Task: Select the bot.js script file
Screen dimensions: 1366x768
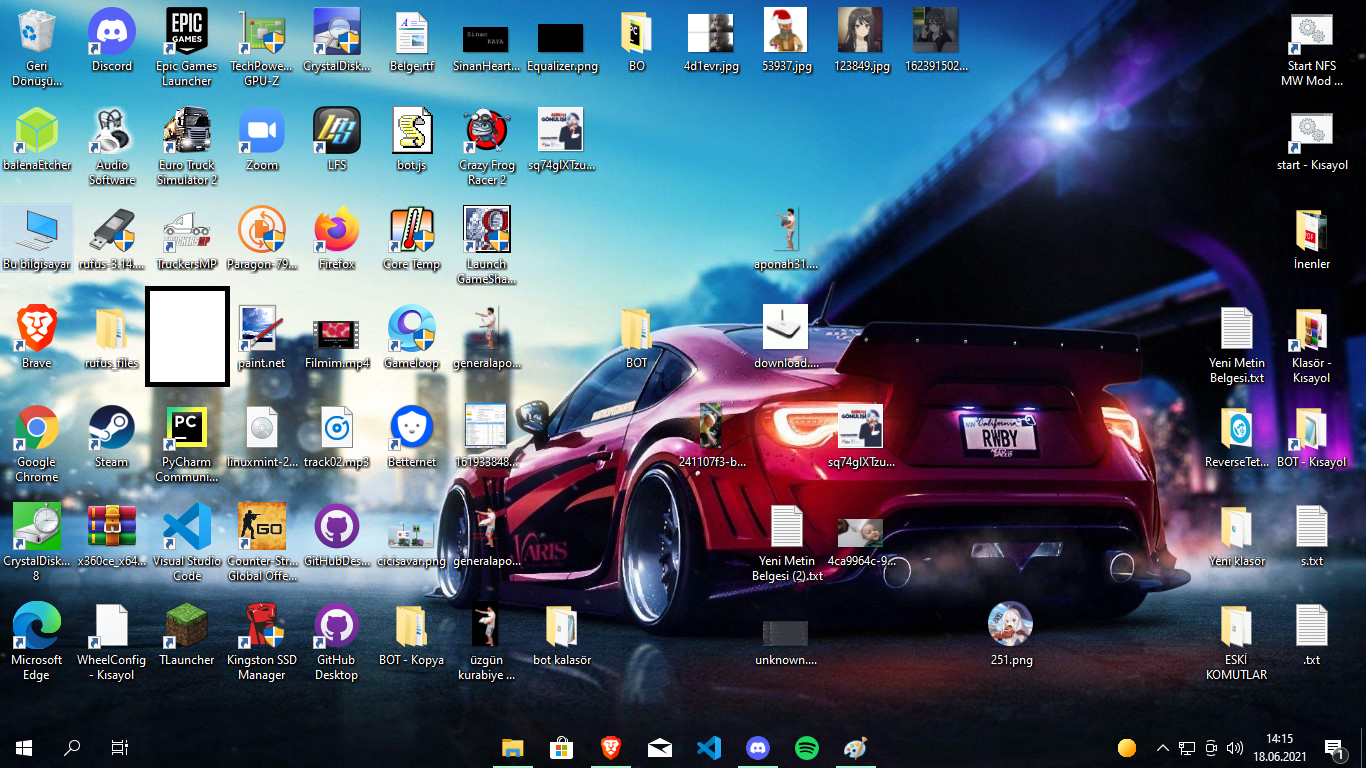Action: tap(412, 140)
